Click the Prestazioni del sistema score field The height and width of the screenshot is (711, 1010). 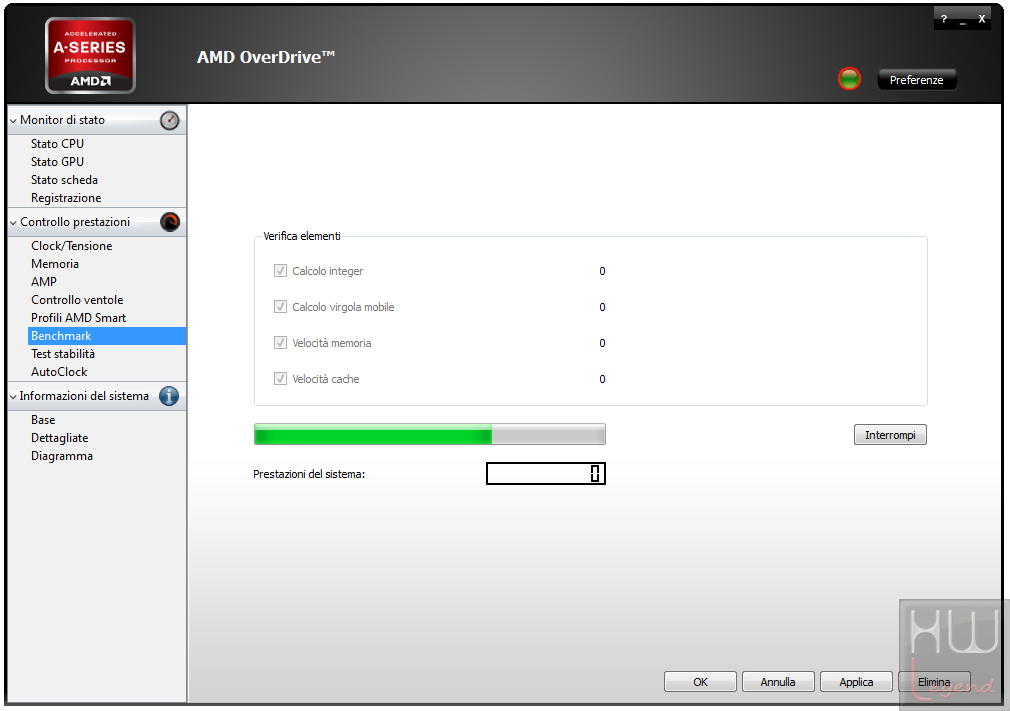[x=546, y=473]
